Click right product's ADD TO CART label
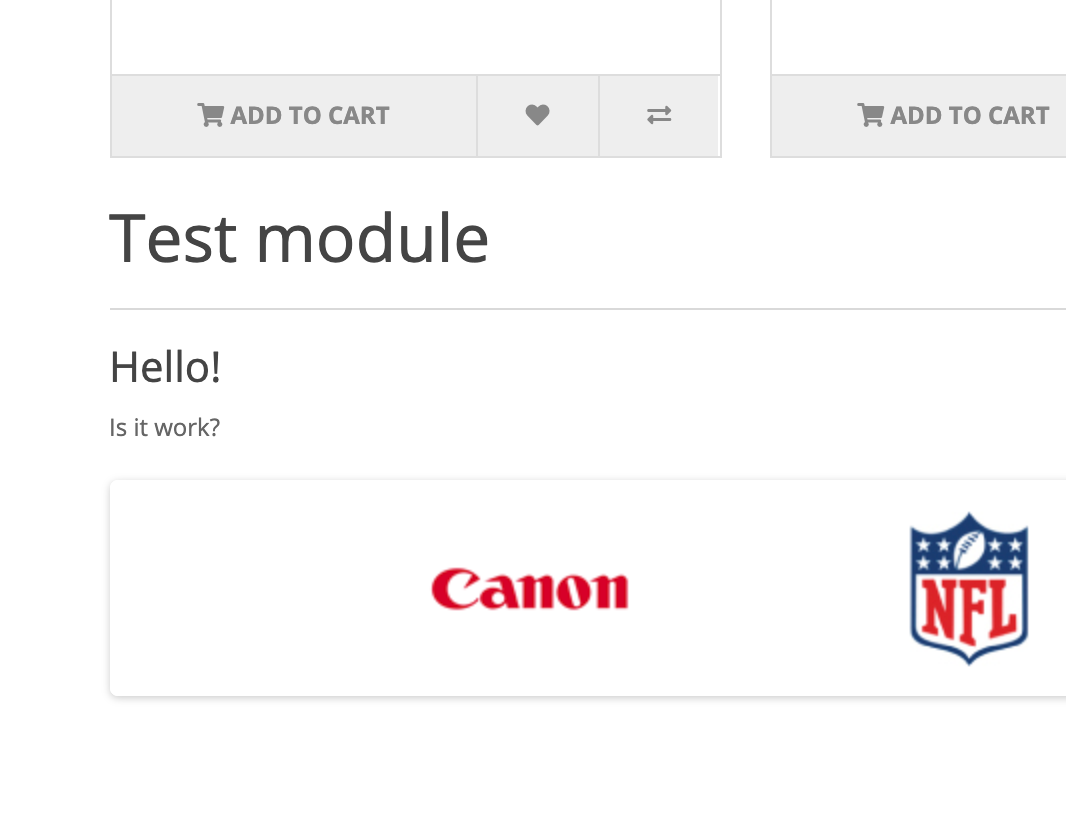 tap(970, 116)
